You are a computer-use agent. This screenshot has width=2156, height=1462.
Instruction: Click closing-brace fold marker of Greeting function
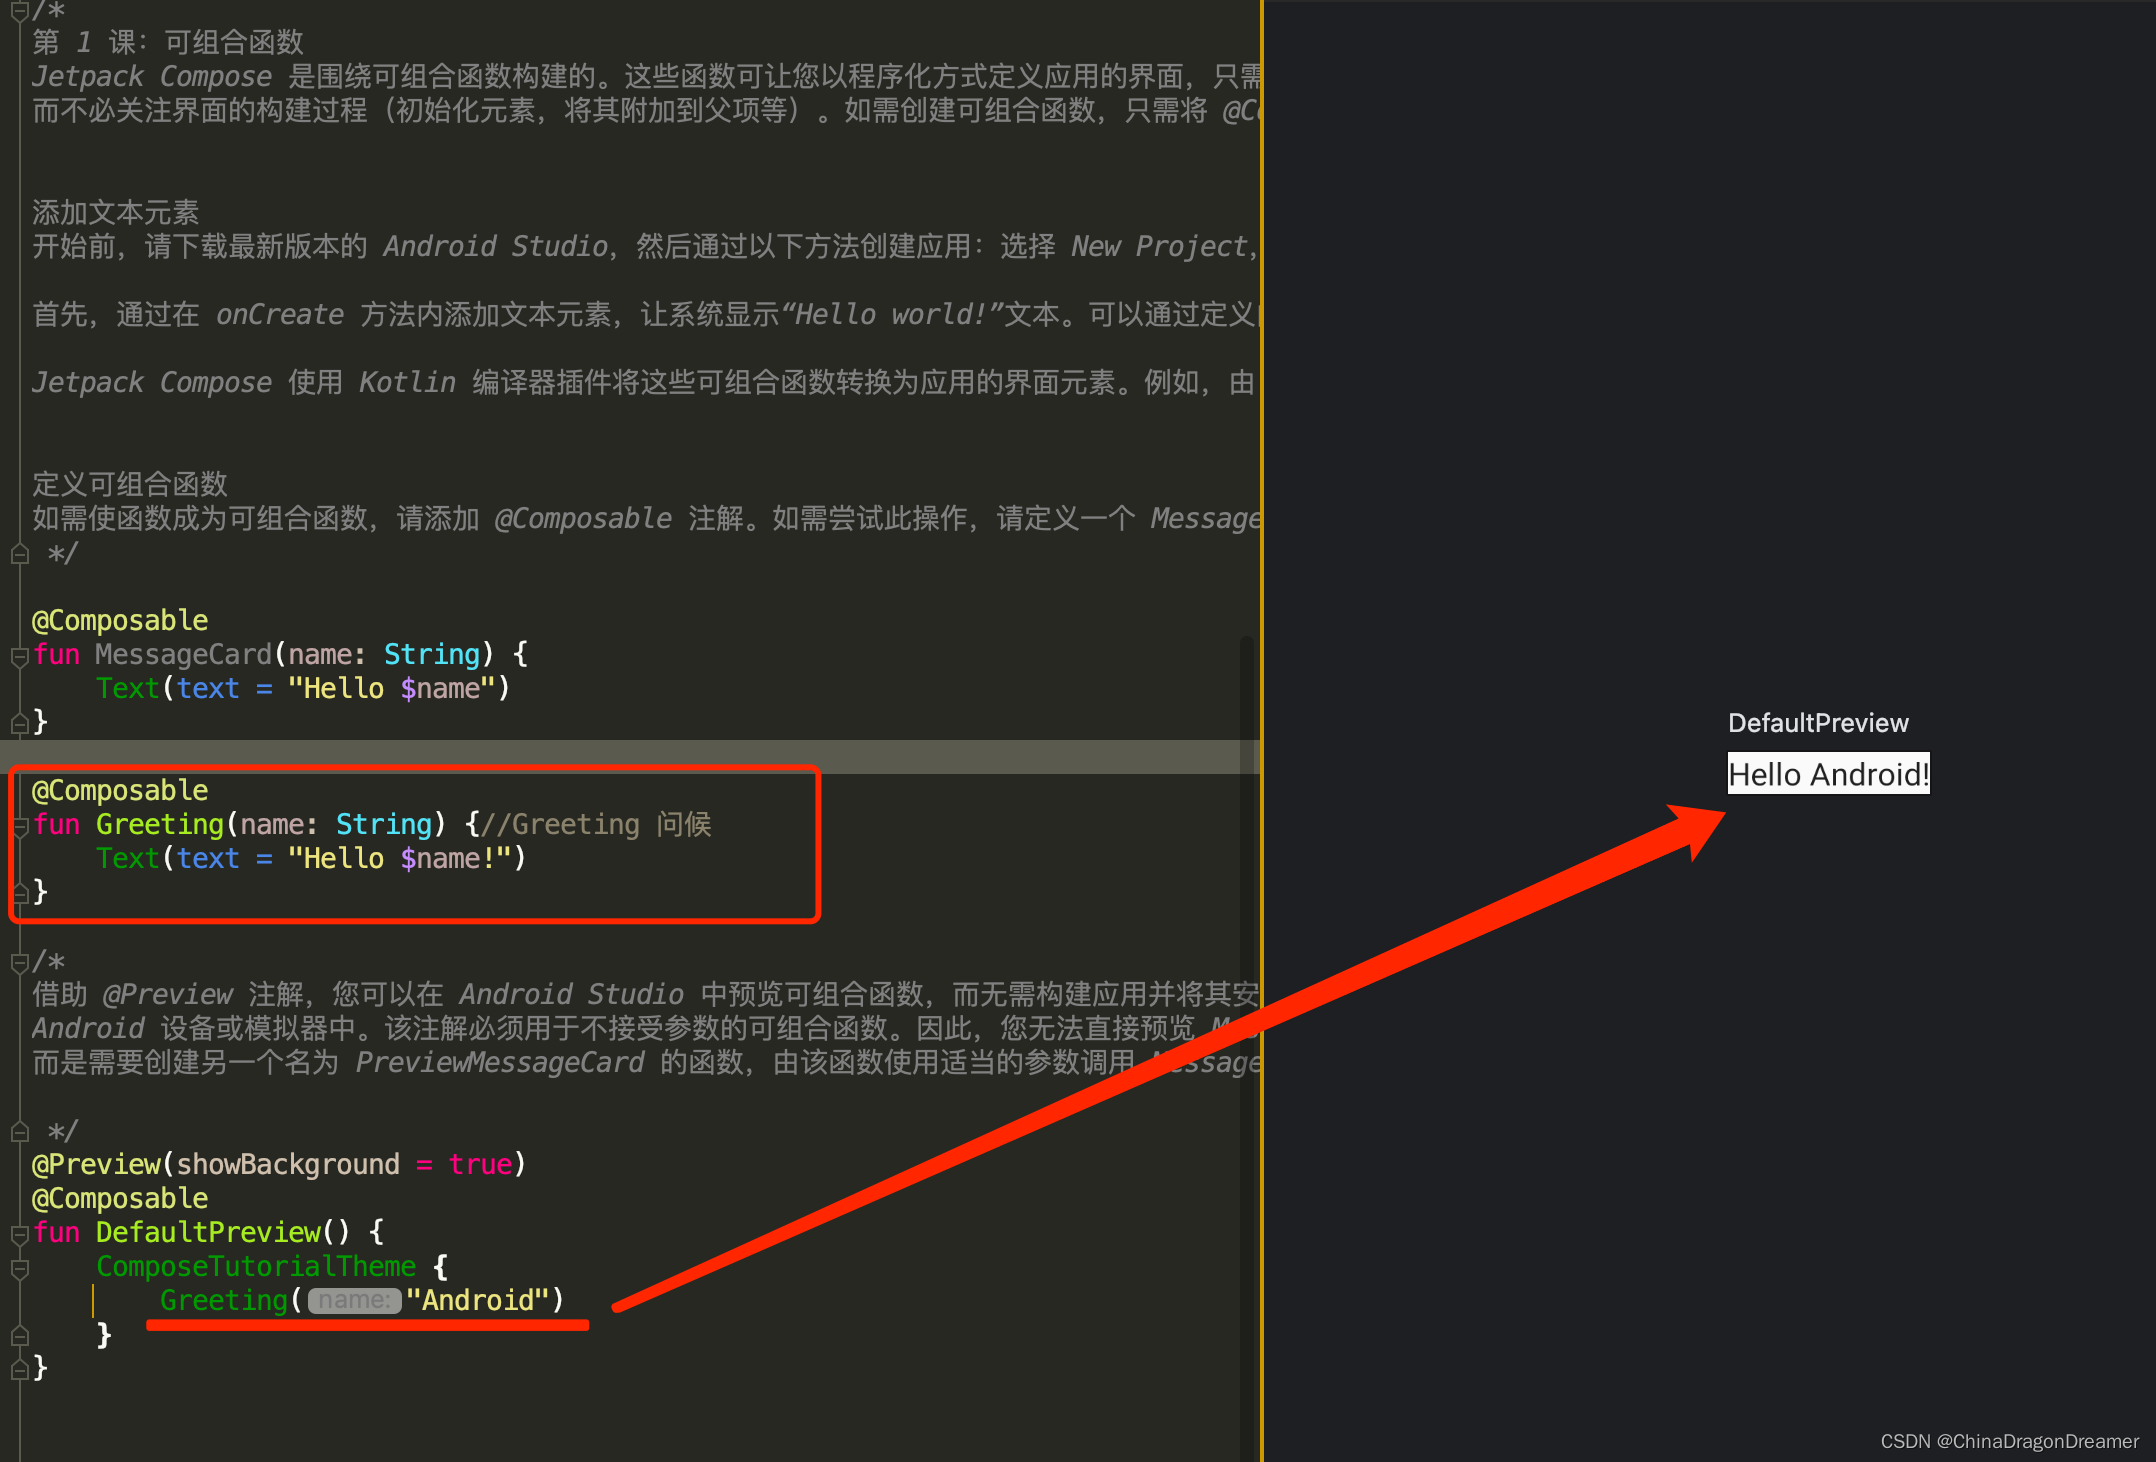[19, 892]
